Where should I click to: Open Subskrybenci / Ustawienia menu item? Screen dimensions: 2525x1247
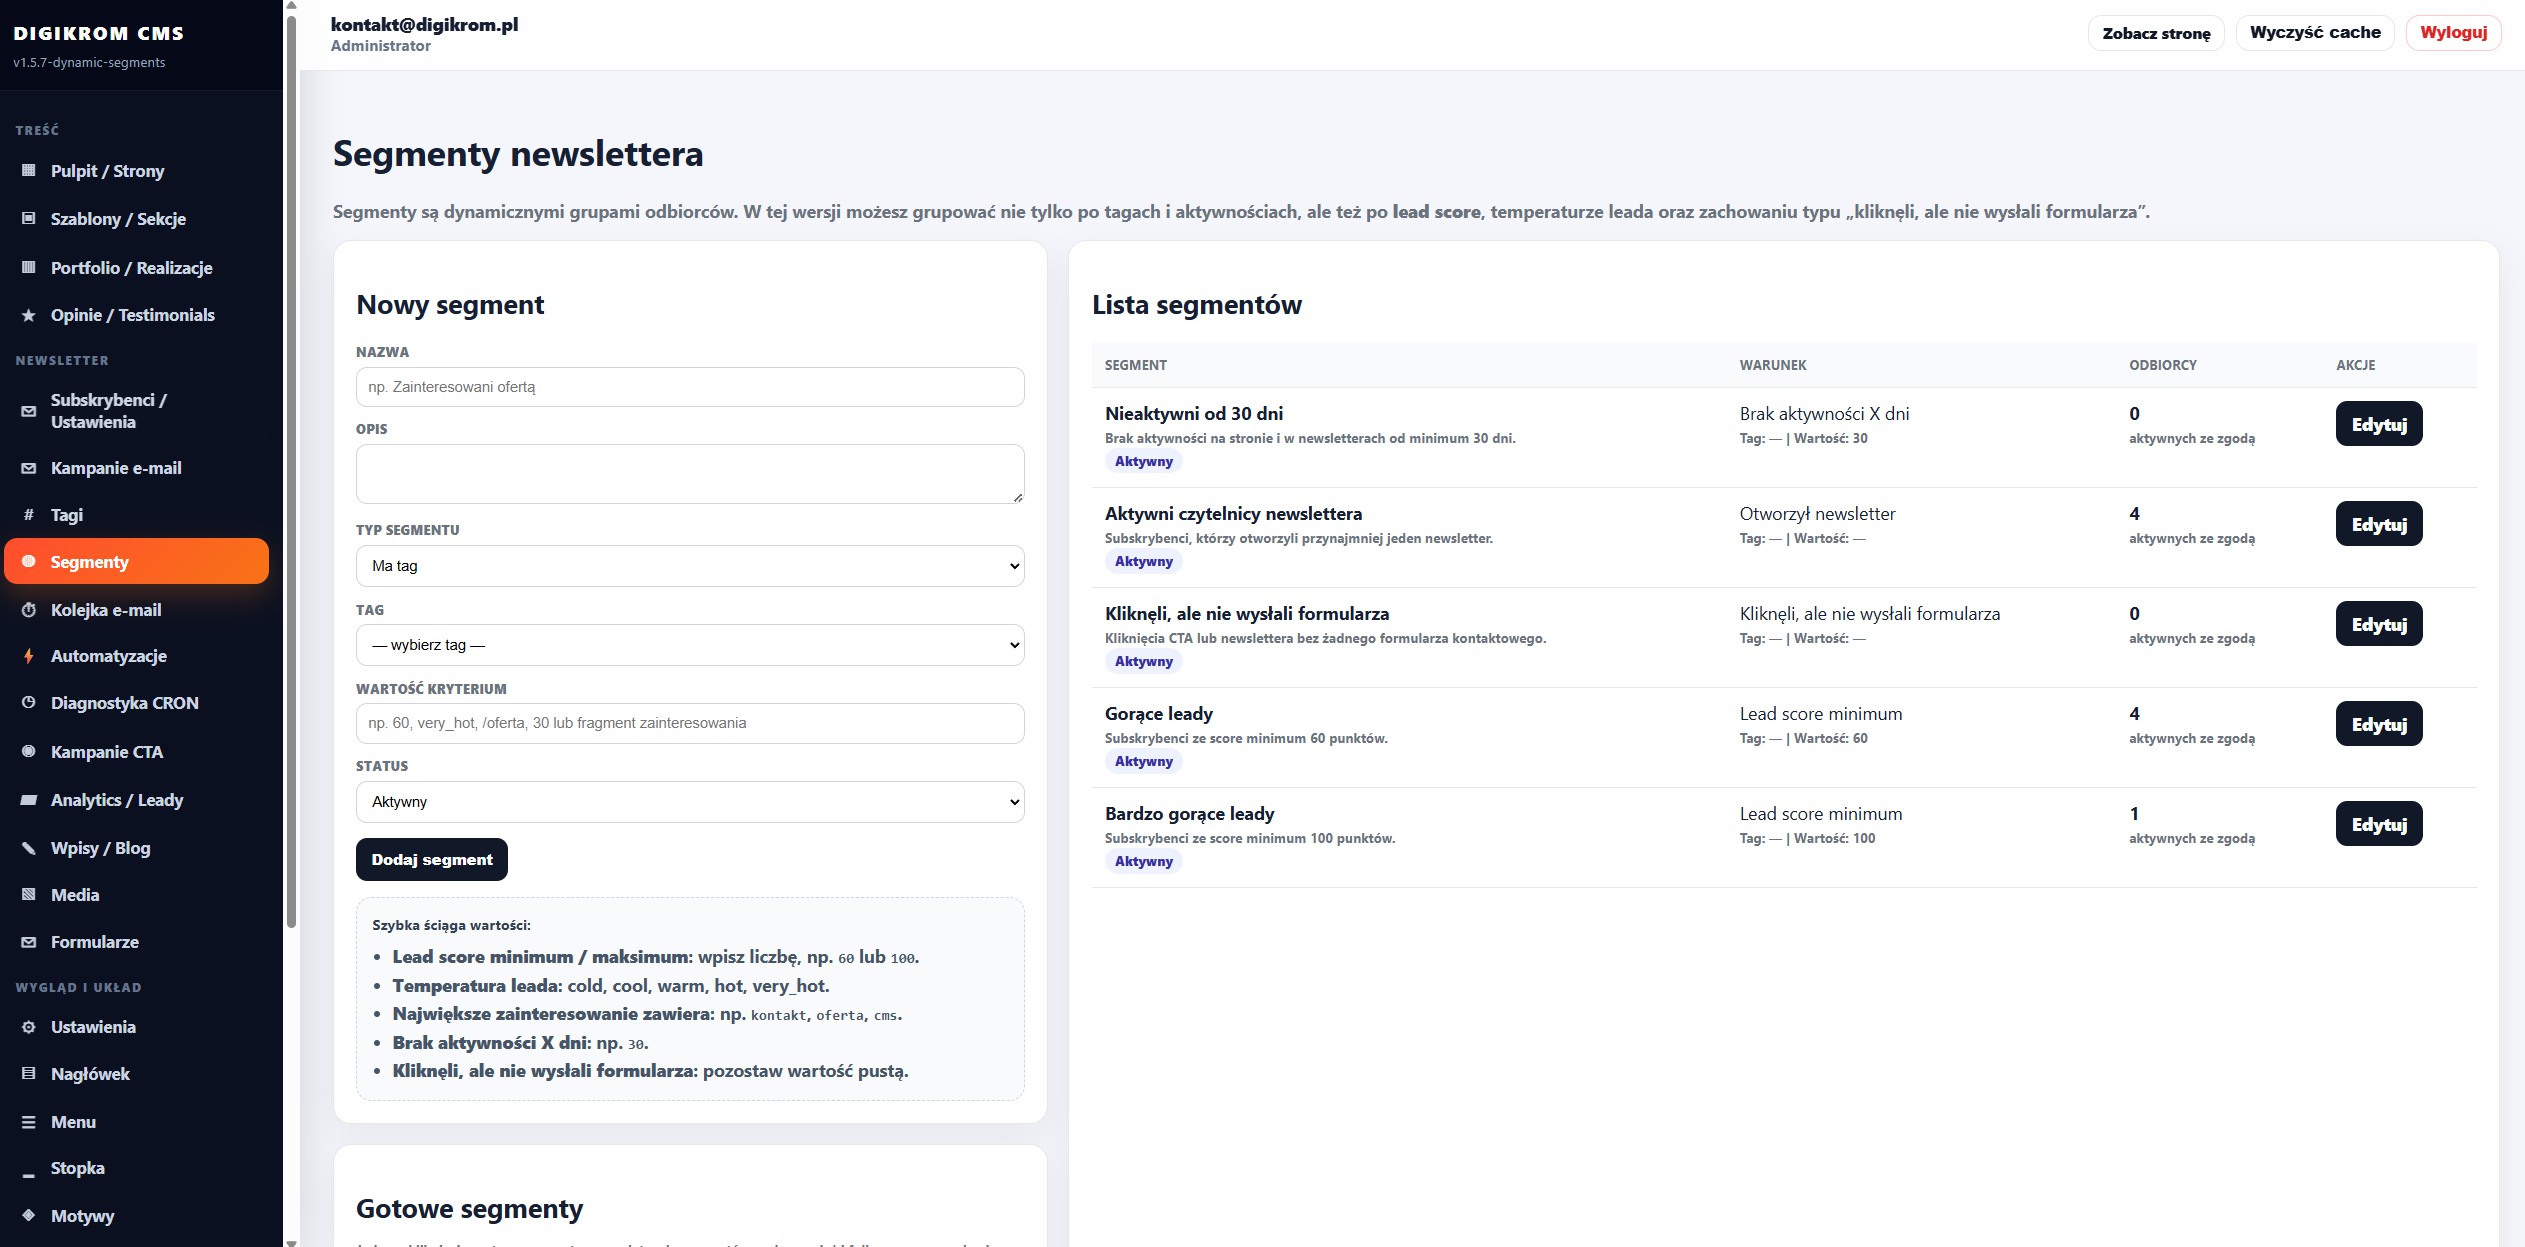pos(137,411)
